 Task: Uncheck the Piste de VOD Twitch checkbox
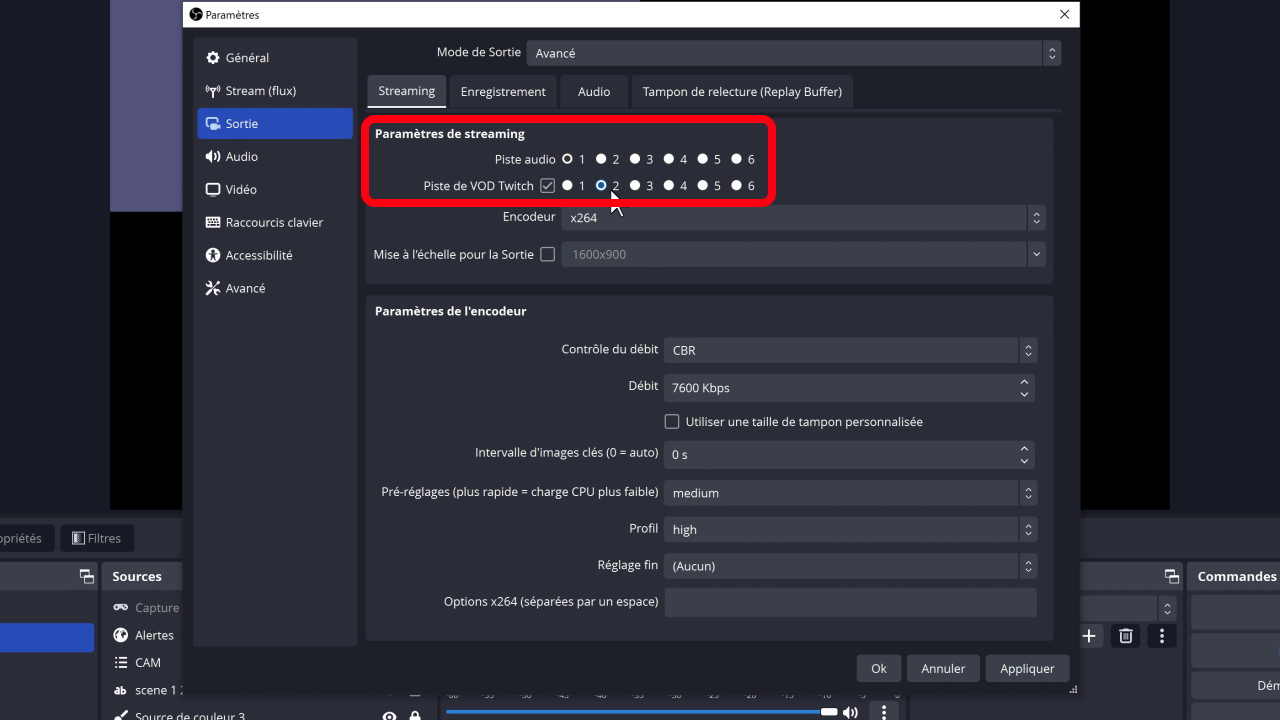[547, 186]
